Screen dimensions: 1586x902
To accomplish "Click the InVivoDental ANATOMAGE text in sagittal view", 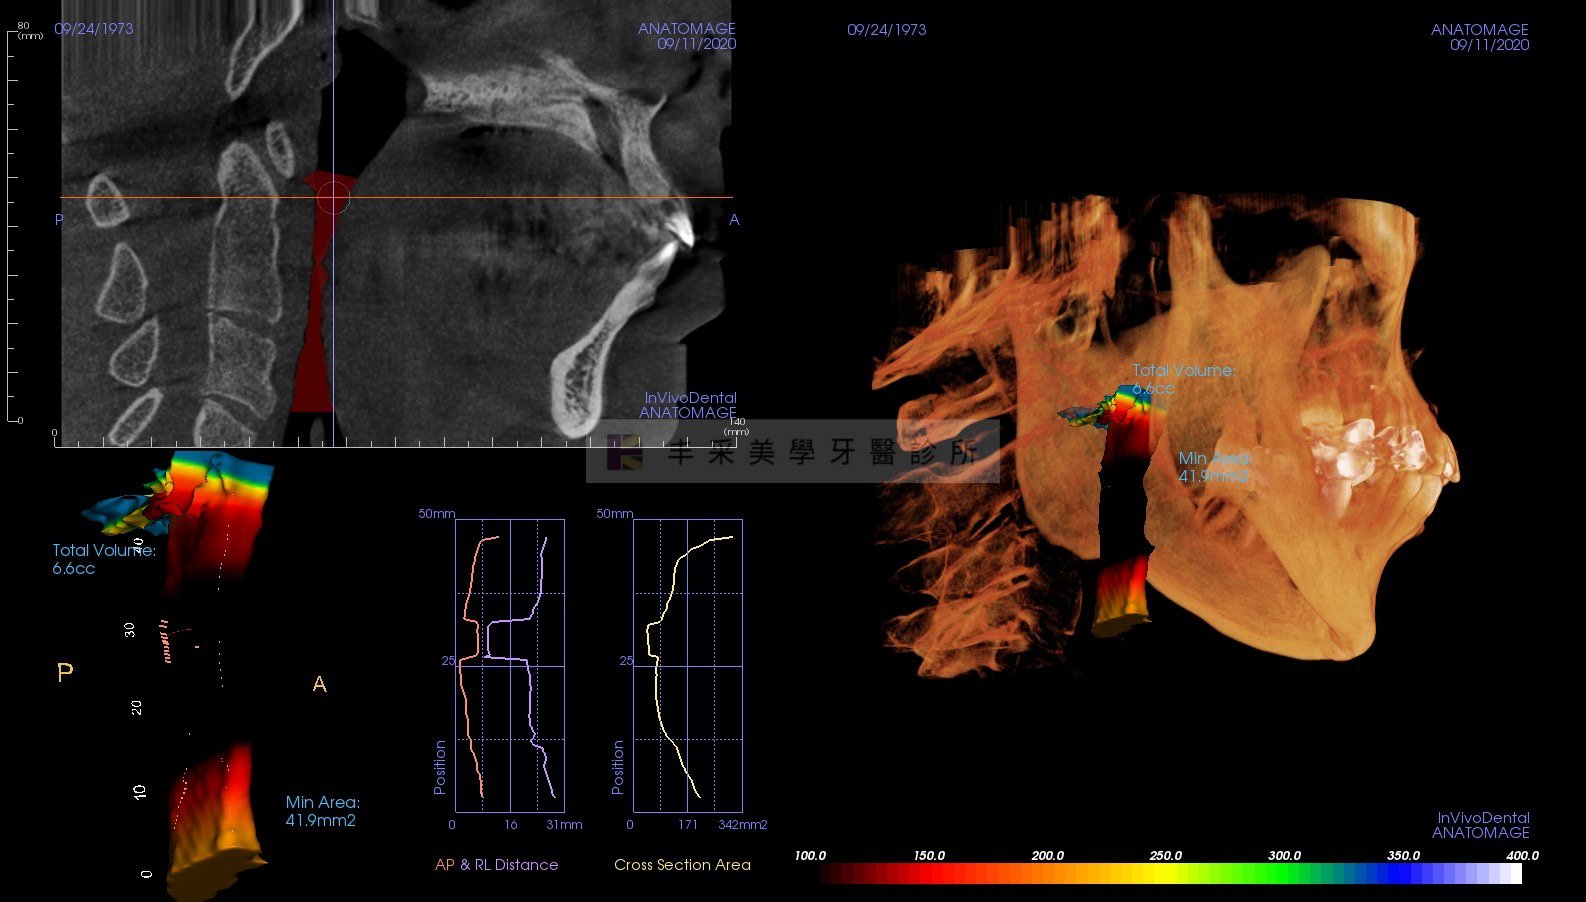I will 689,405.
